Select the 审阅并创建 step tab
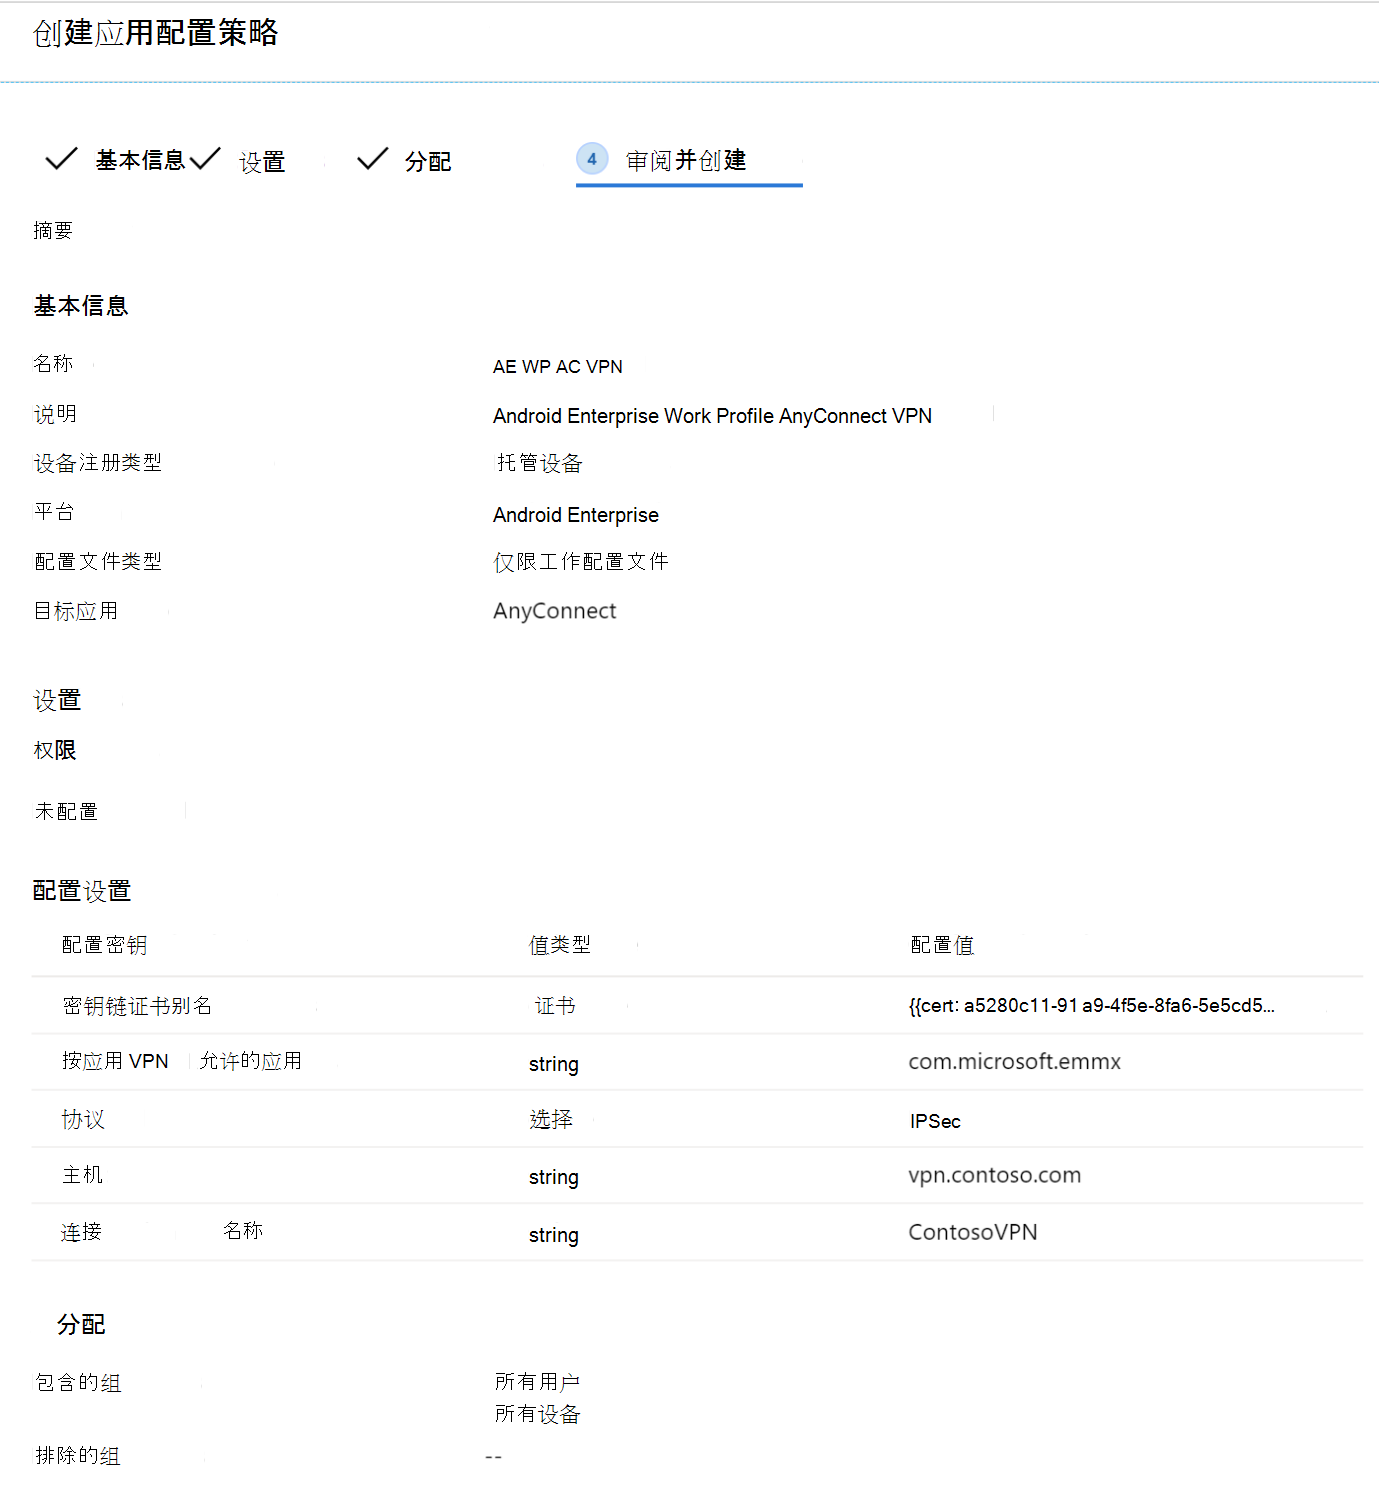Screen dimensions: 1379x1503 [686, 160]
